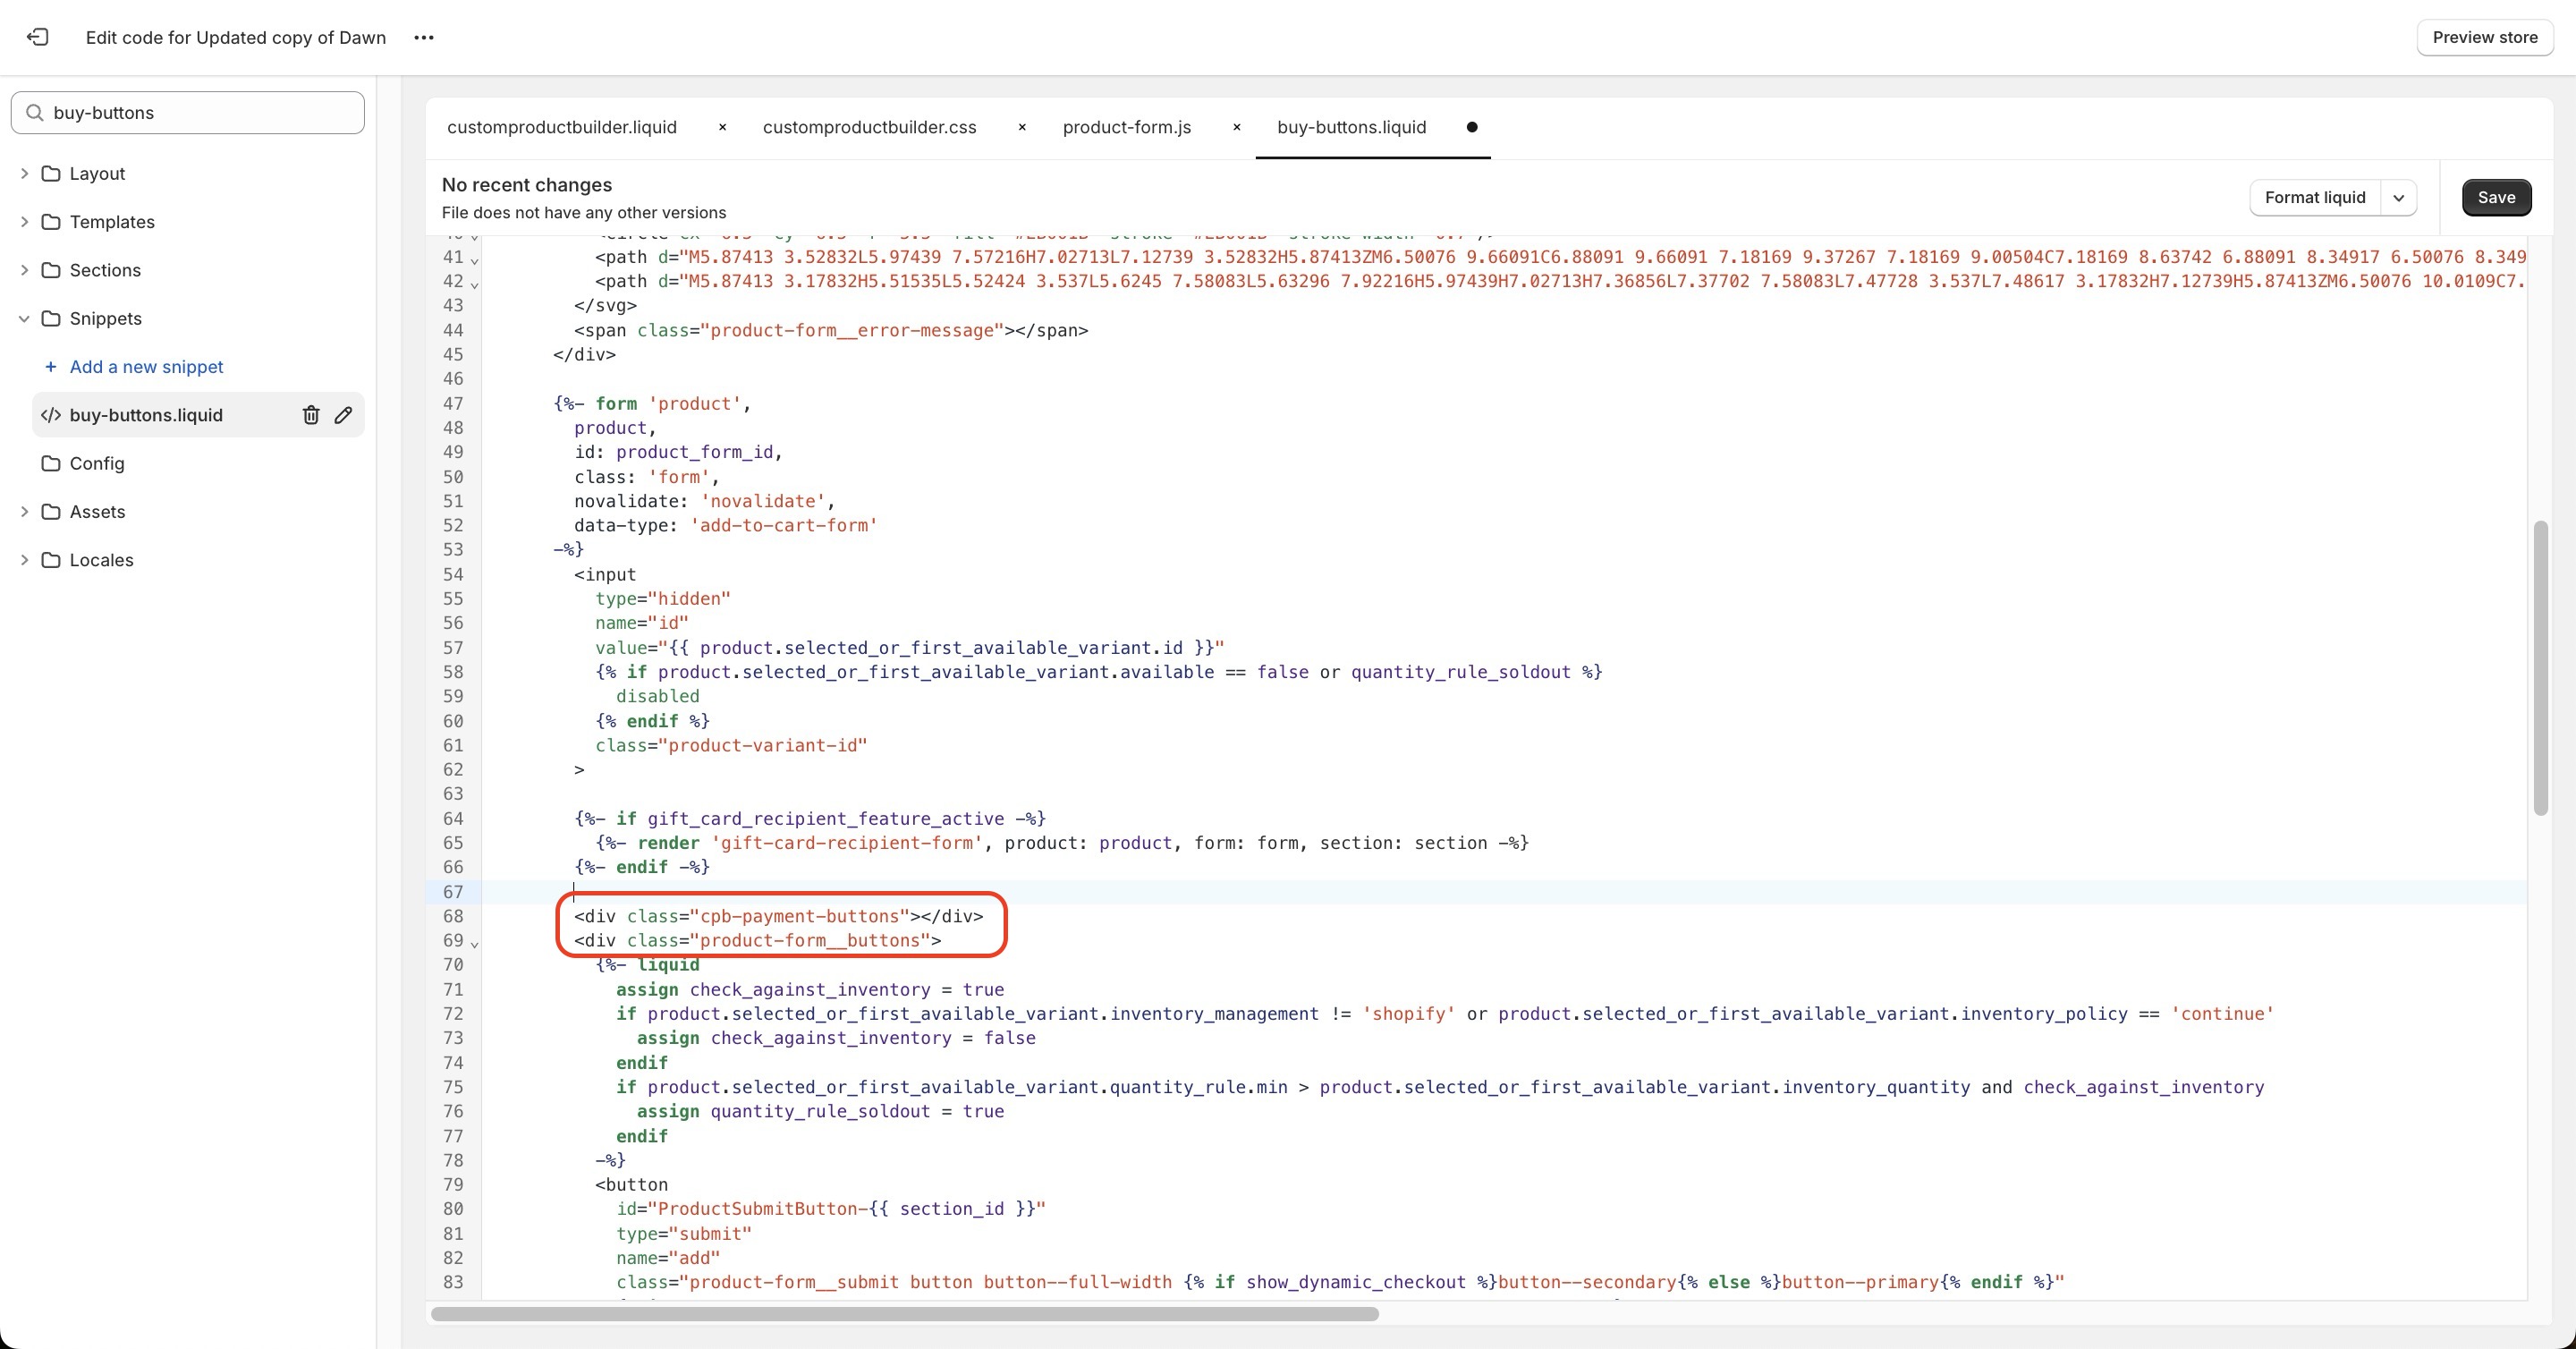Close the product-form.js tab
2576x1349 pixels.
coord(1237,127)
